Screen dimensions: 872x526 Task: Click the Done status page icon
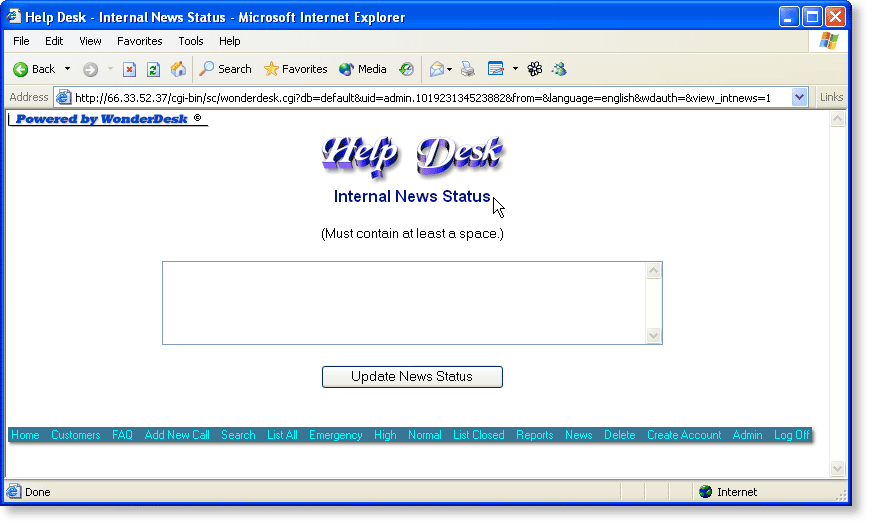14,492
